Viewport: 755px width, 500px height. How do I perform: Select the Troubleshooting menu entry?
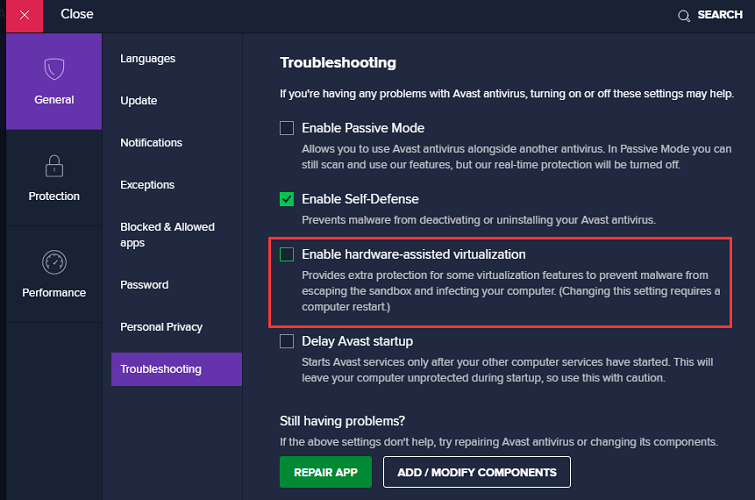(177, 369)
